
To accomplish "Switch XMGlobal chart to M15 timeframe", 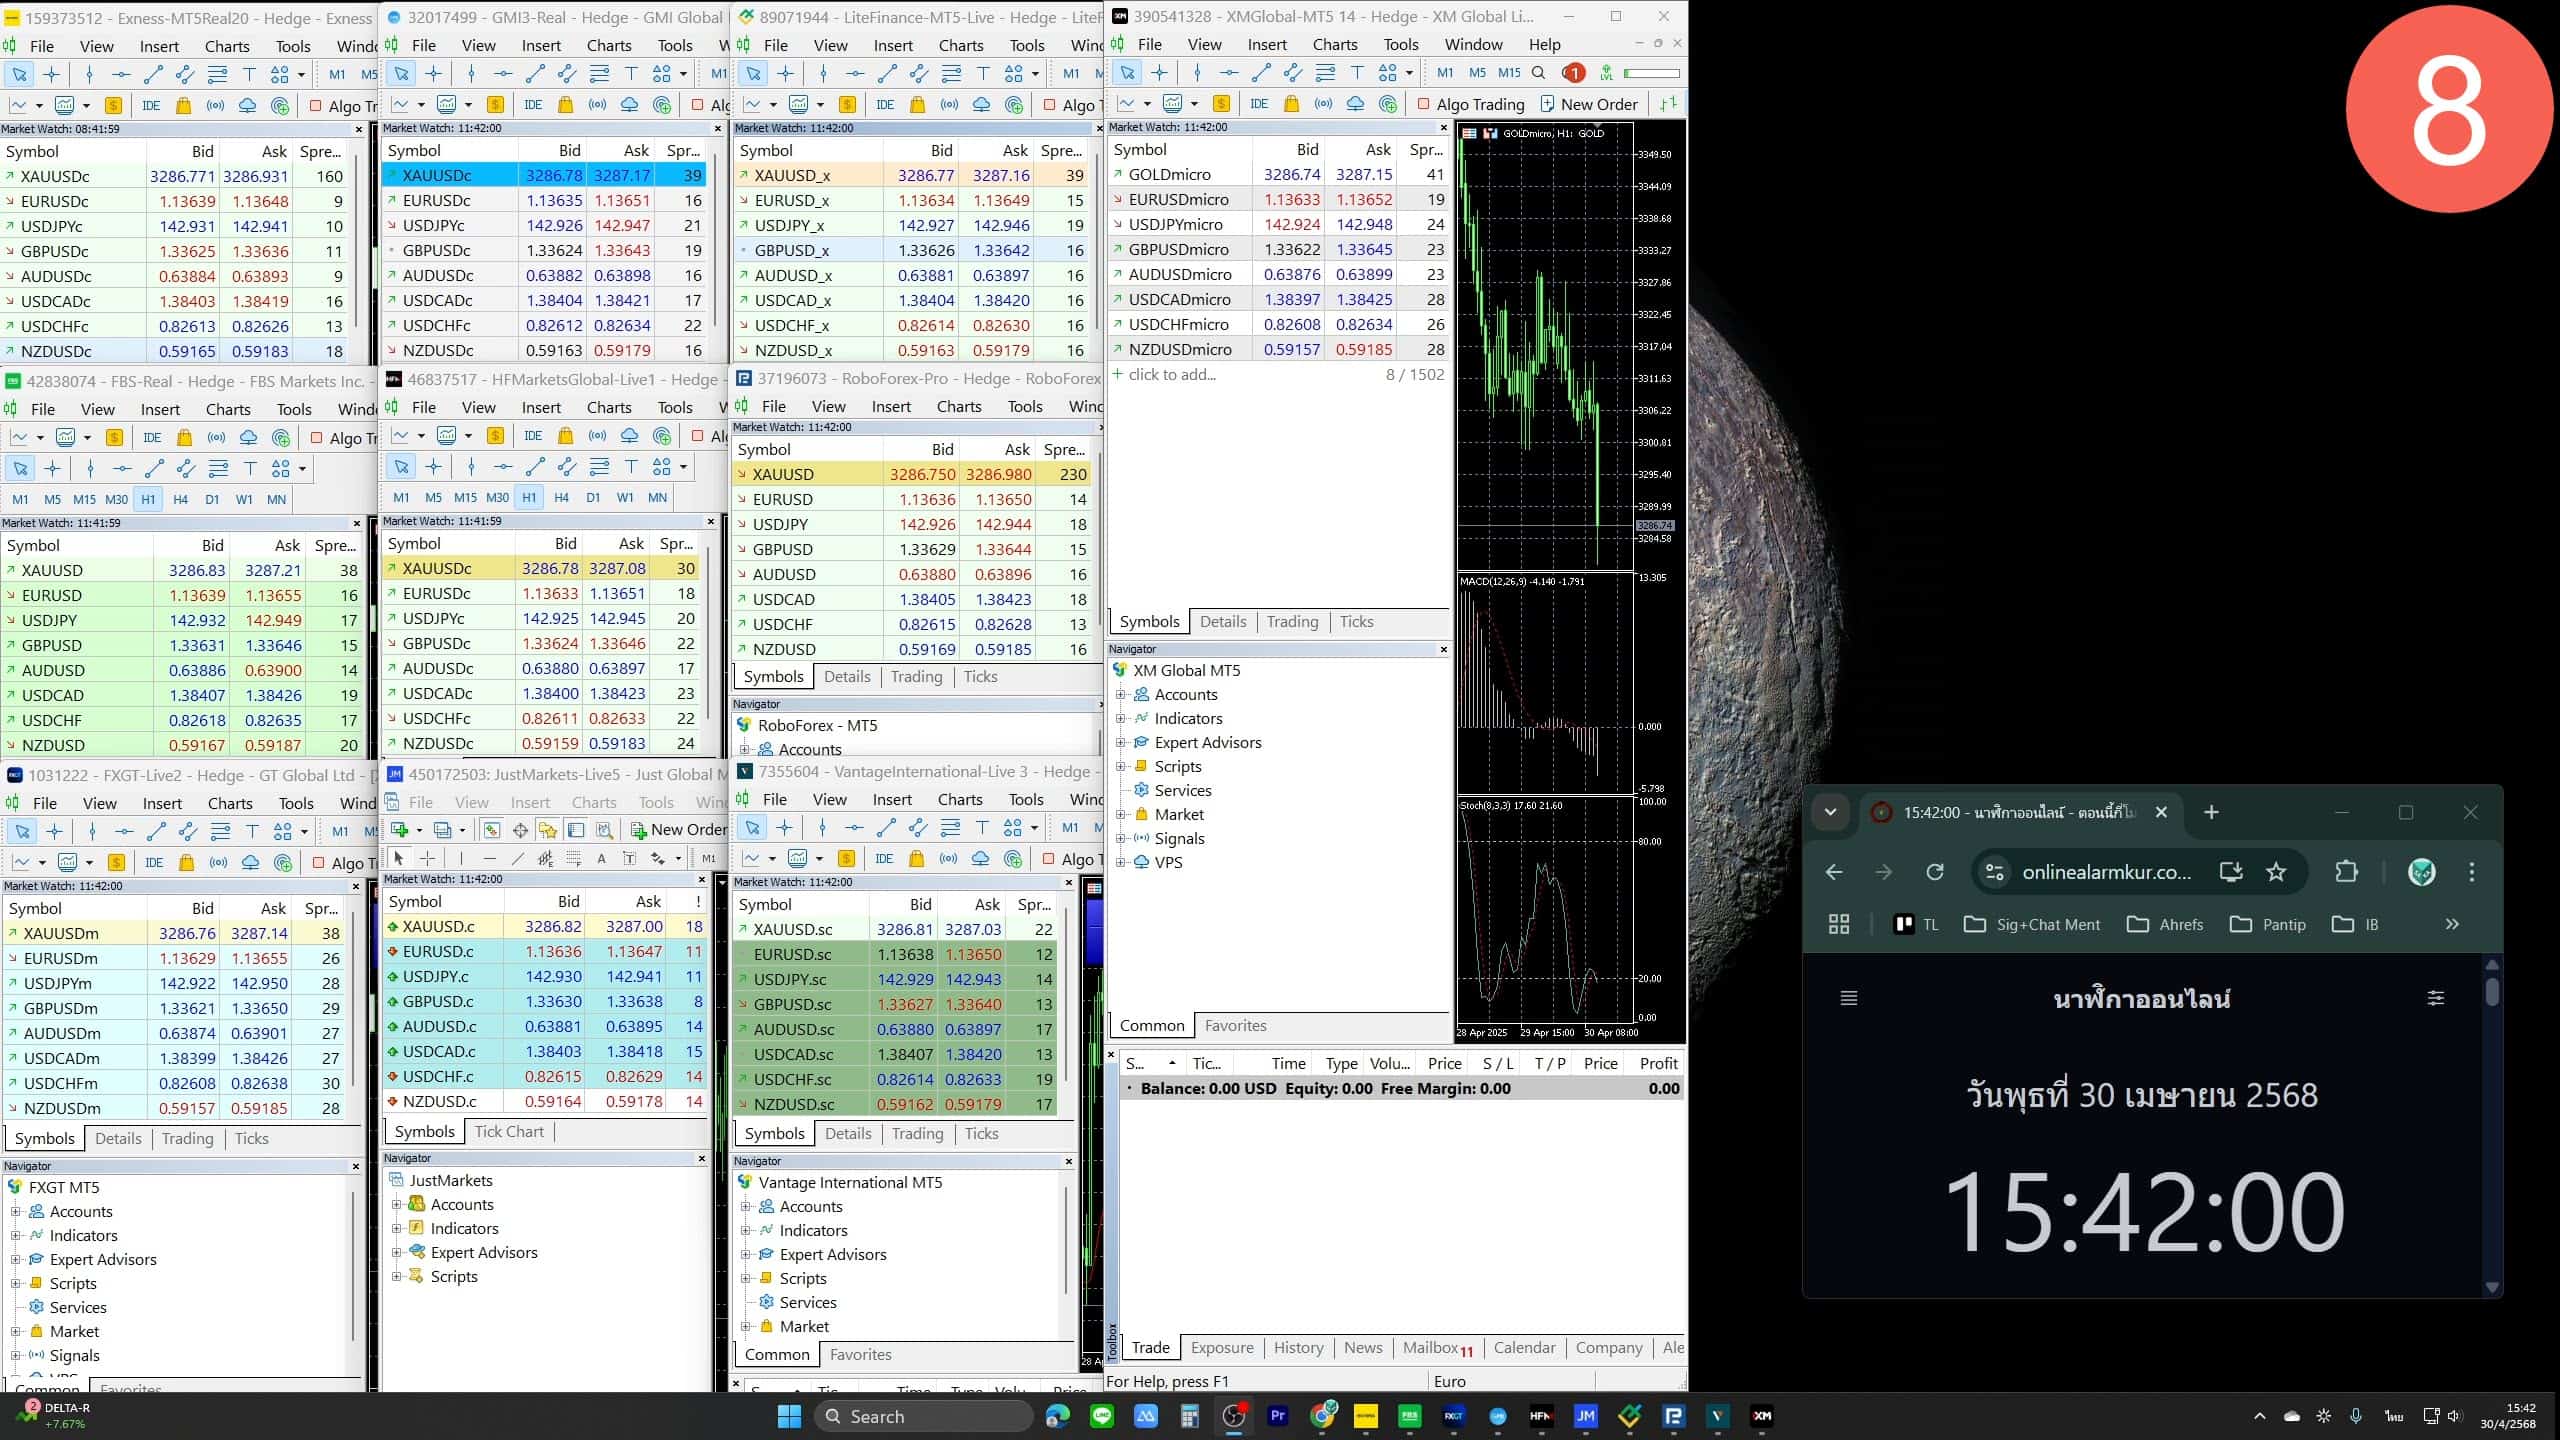I will [1509, 73].
